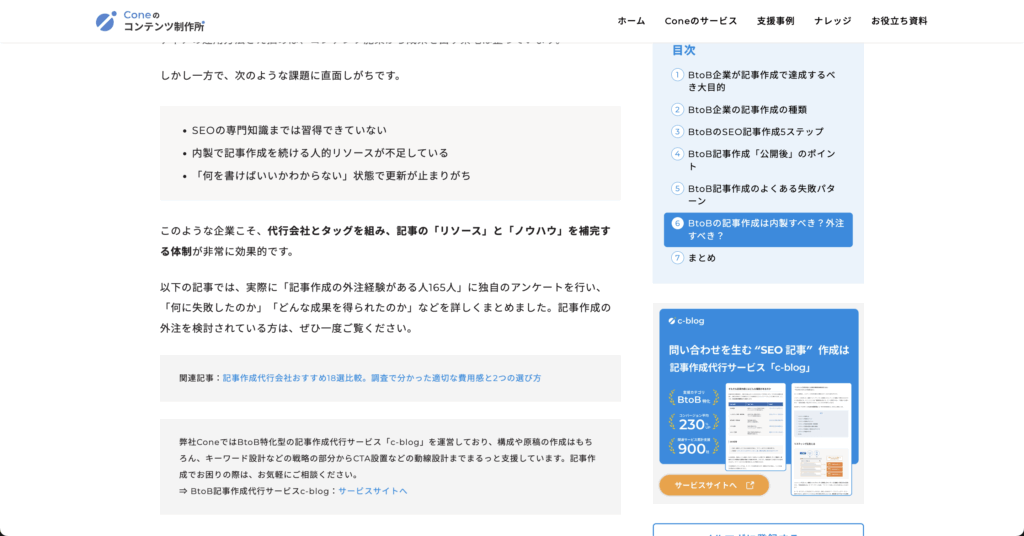Click the 900 laurel badge
The height and width of the screenshot is (536, 1024).
click(x=694, y=447)
